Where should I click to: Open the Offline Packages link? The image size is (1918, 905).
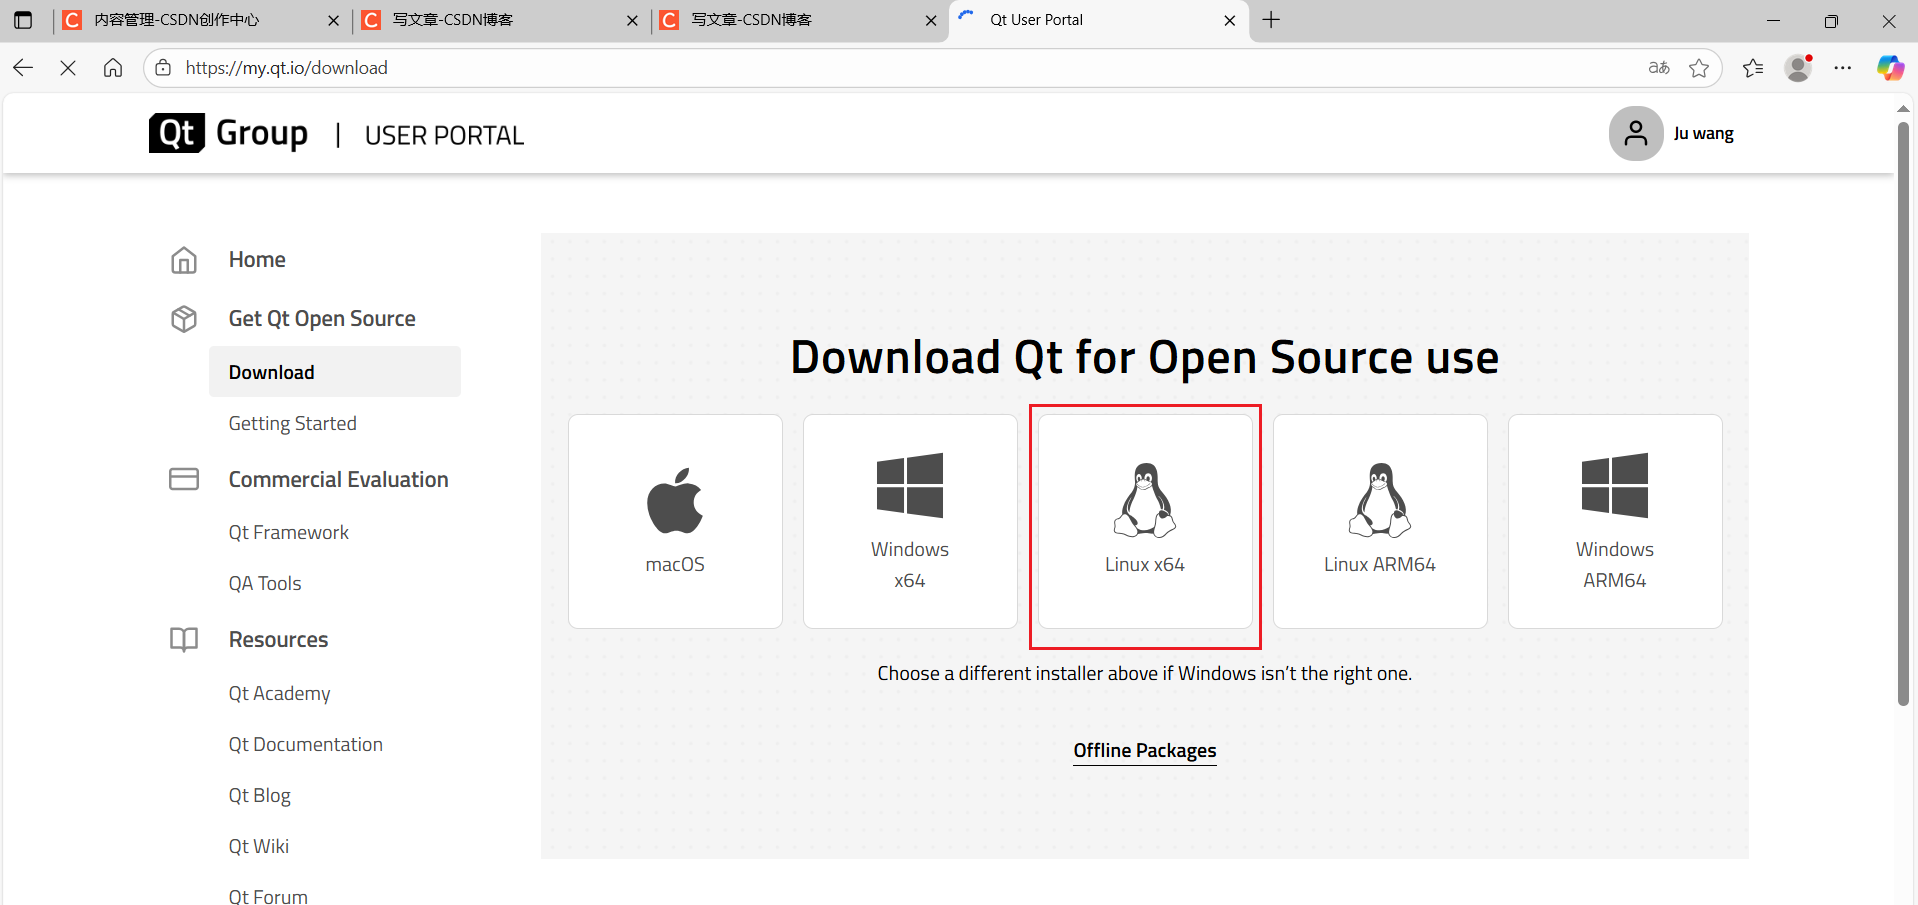1145,751
